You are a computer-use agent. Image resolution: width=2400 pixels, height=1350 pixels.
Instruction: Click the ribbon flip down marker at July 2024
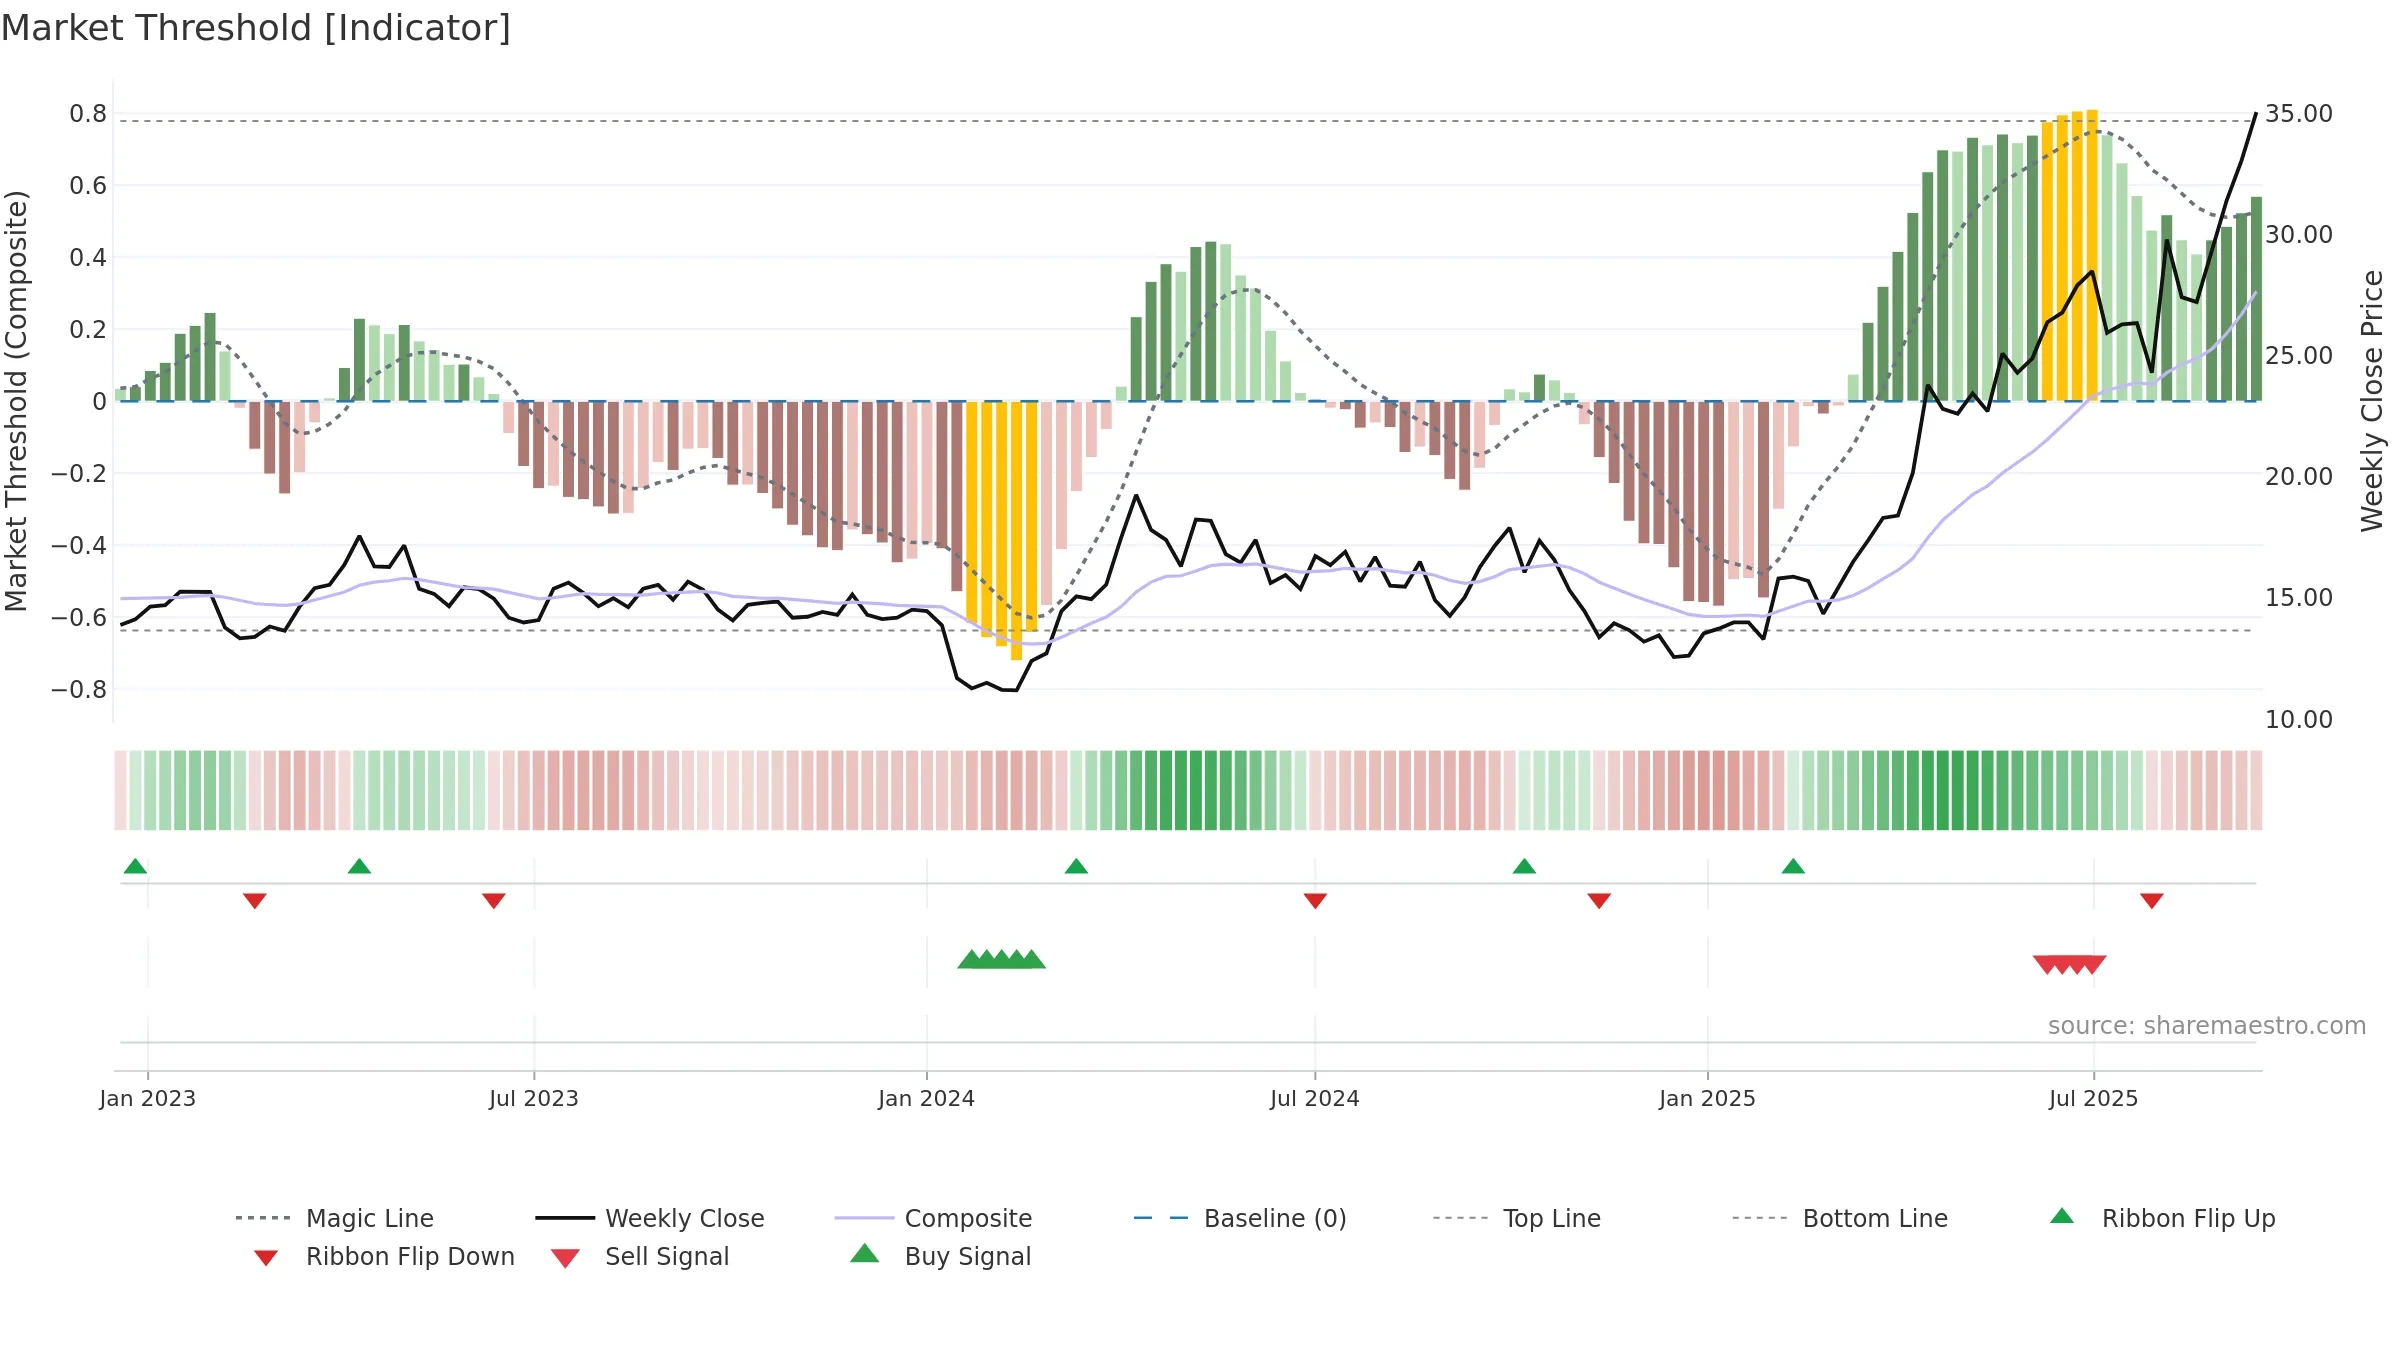tap(1315, 901)
